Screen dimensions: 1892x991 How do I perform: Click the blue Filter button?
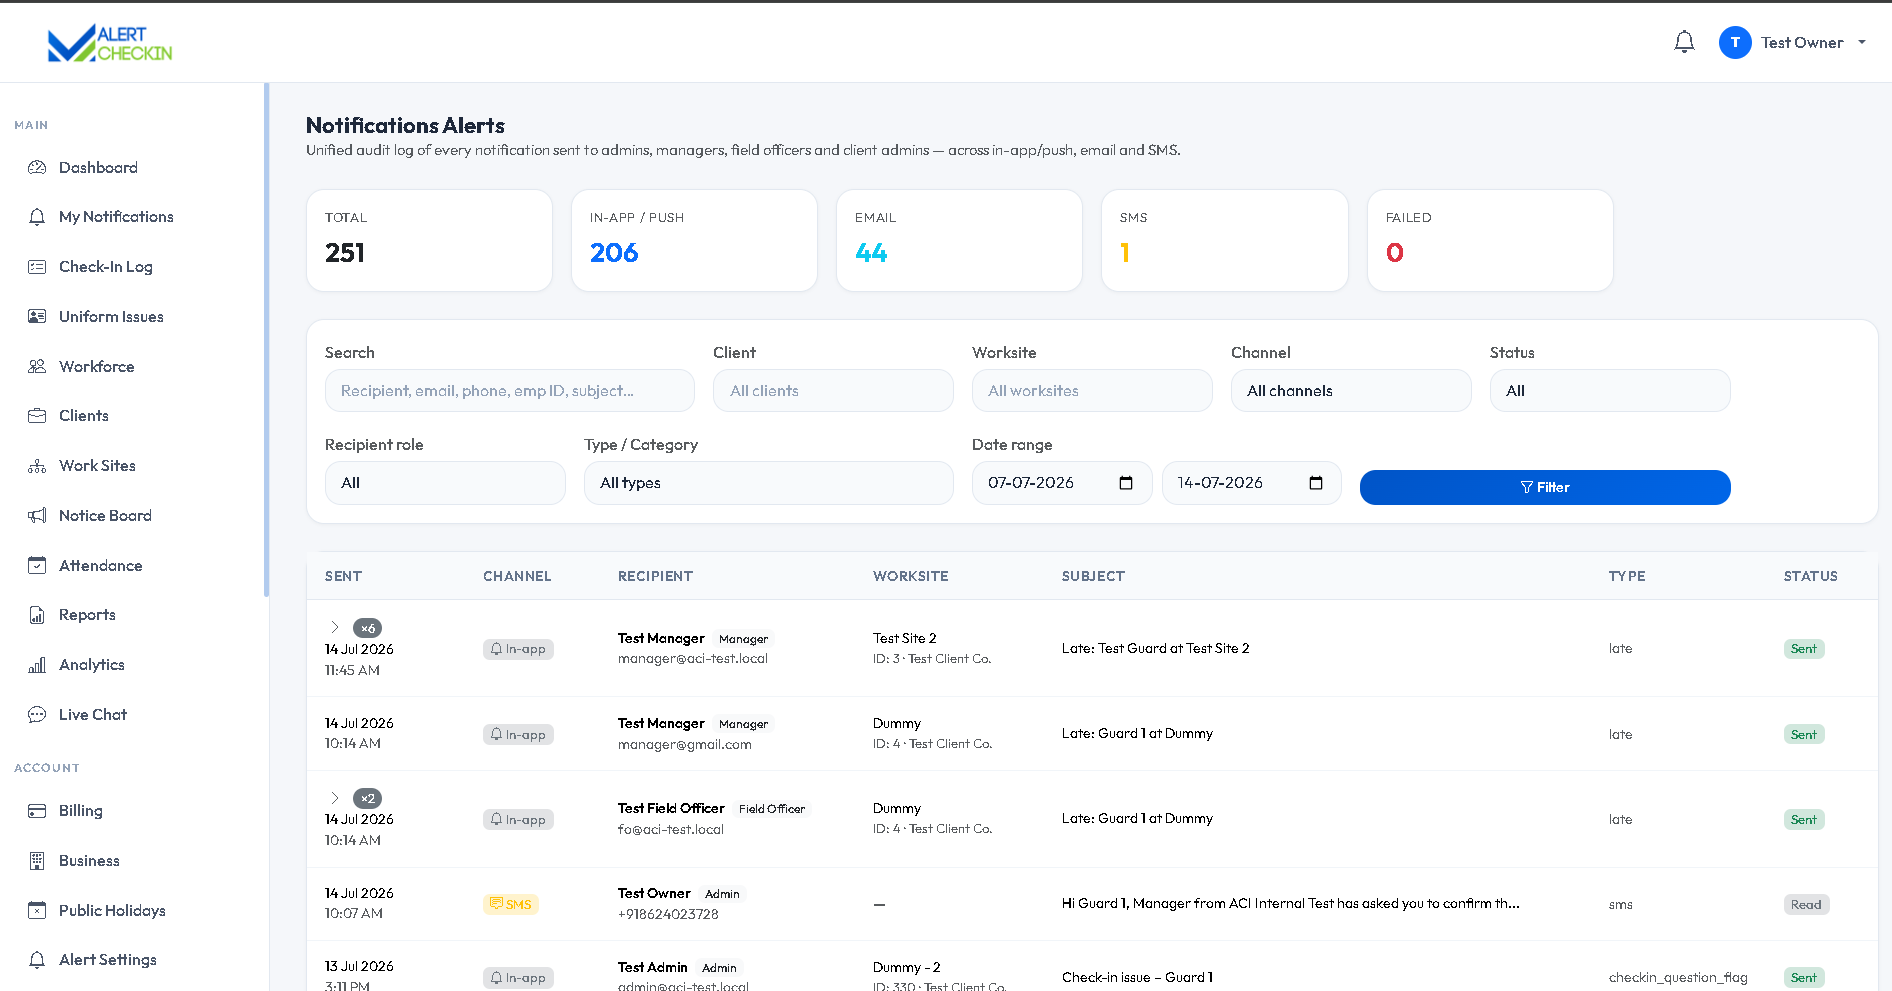(1545, 487)
